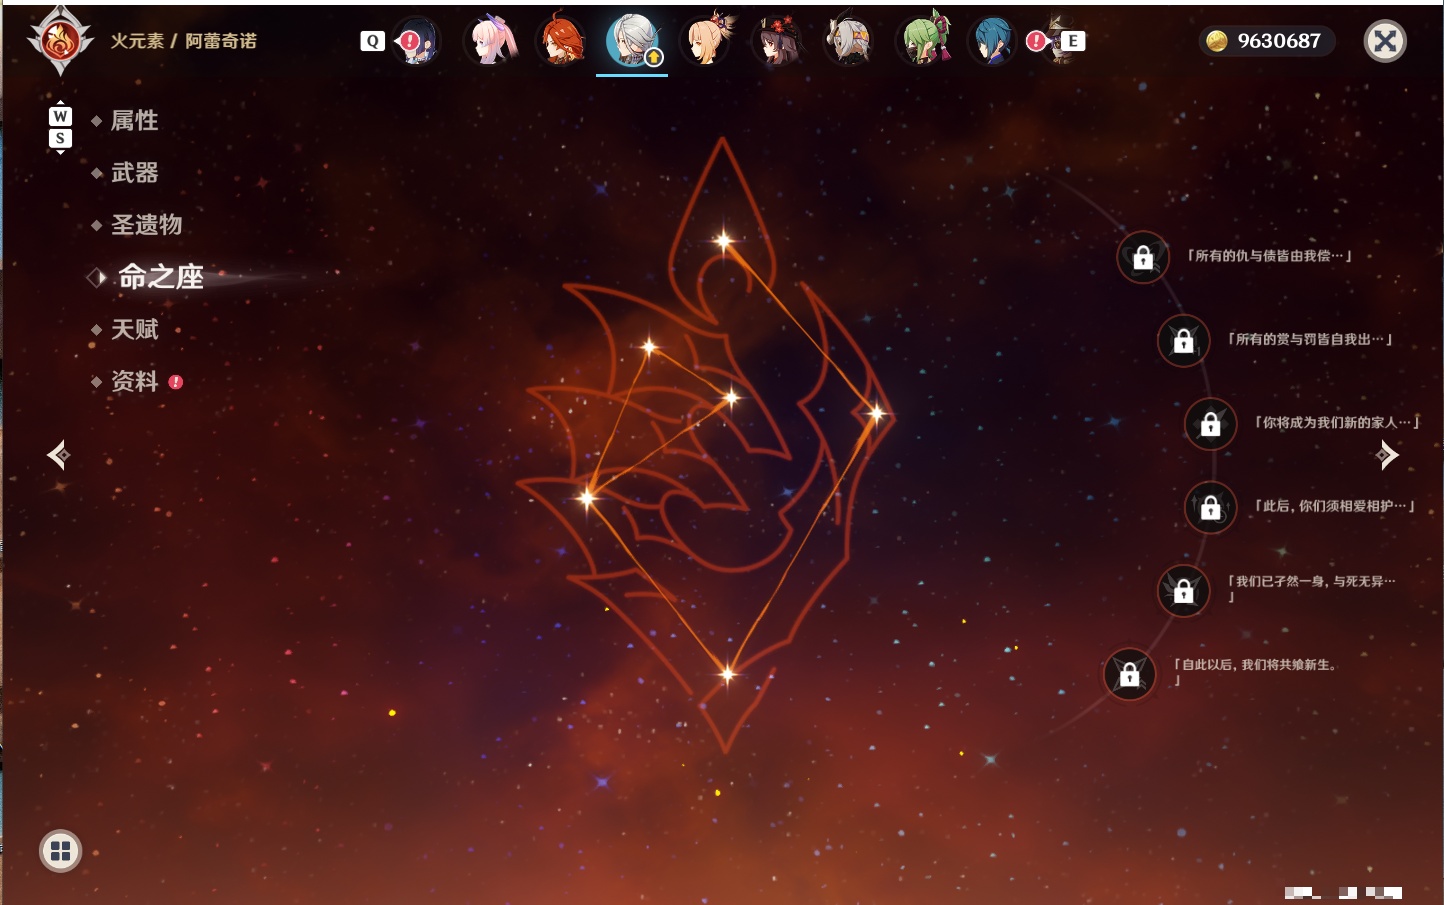Open the 资料 profile tab
The height and width of the screenshot is (905, 1444).
click(134, 381)
